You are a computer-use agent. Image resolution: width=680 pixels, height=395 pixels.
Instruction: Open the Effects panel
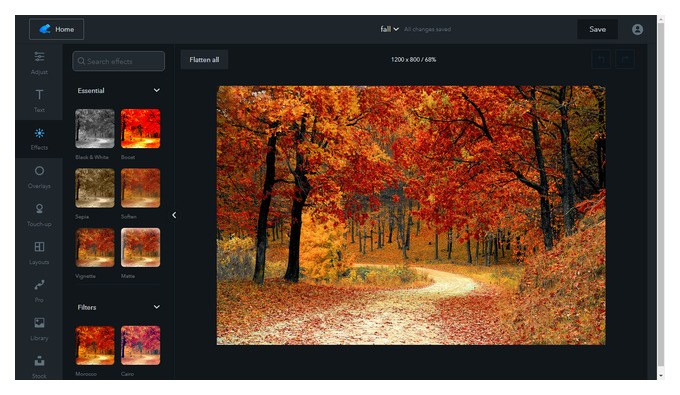pos(39,139)
